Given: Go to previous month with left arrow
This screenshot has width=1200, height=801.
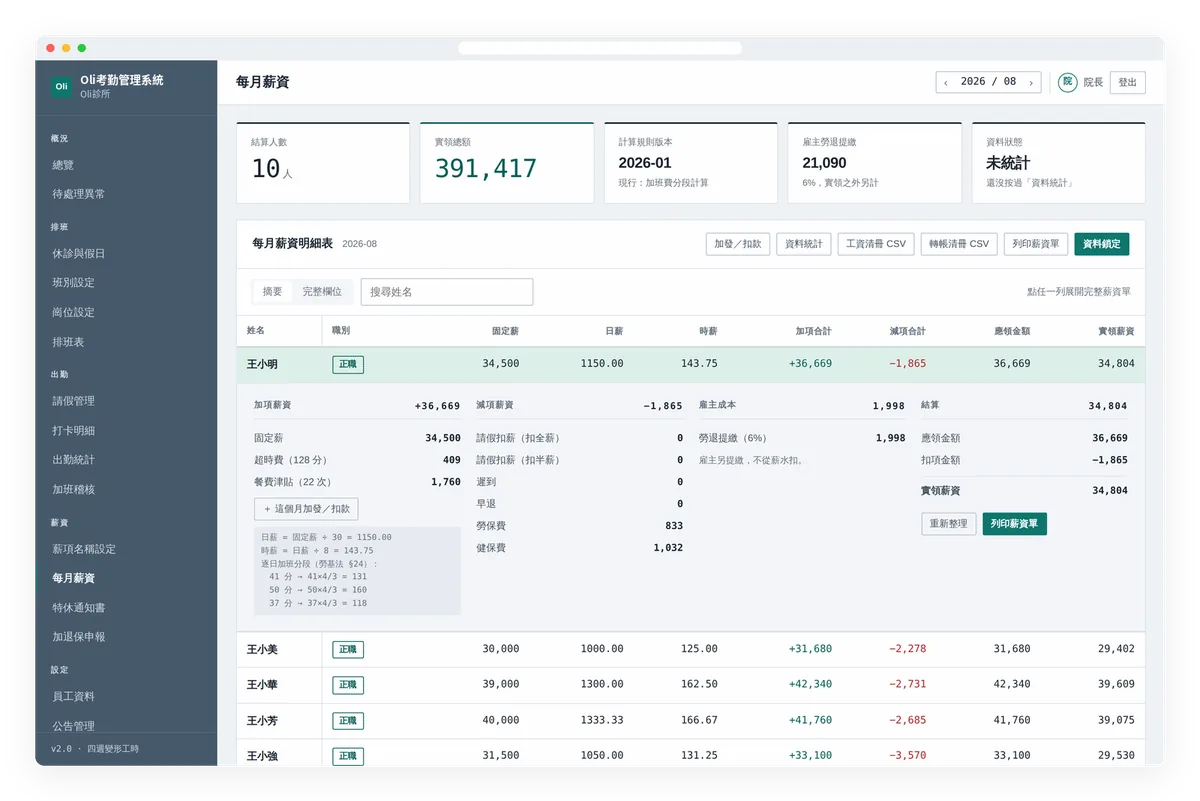Looking at the screenshot, I should [946, 83].
